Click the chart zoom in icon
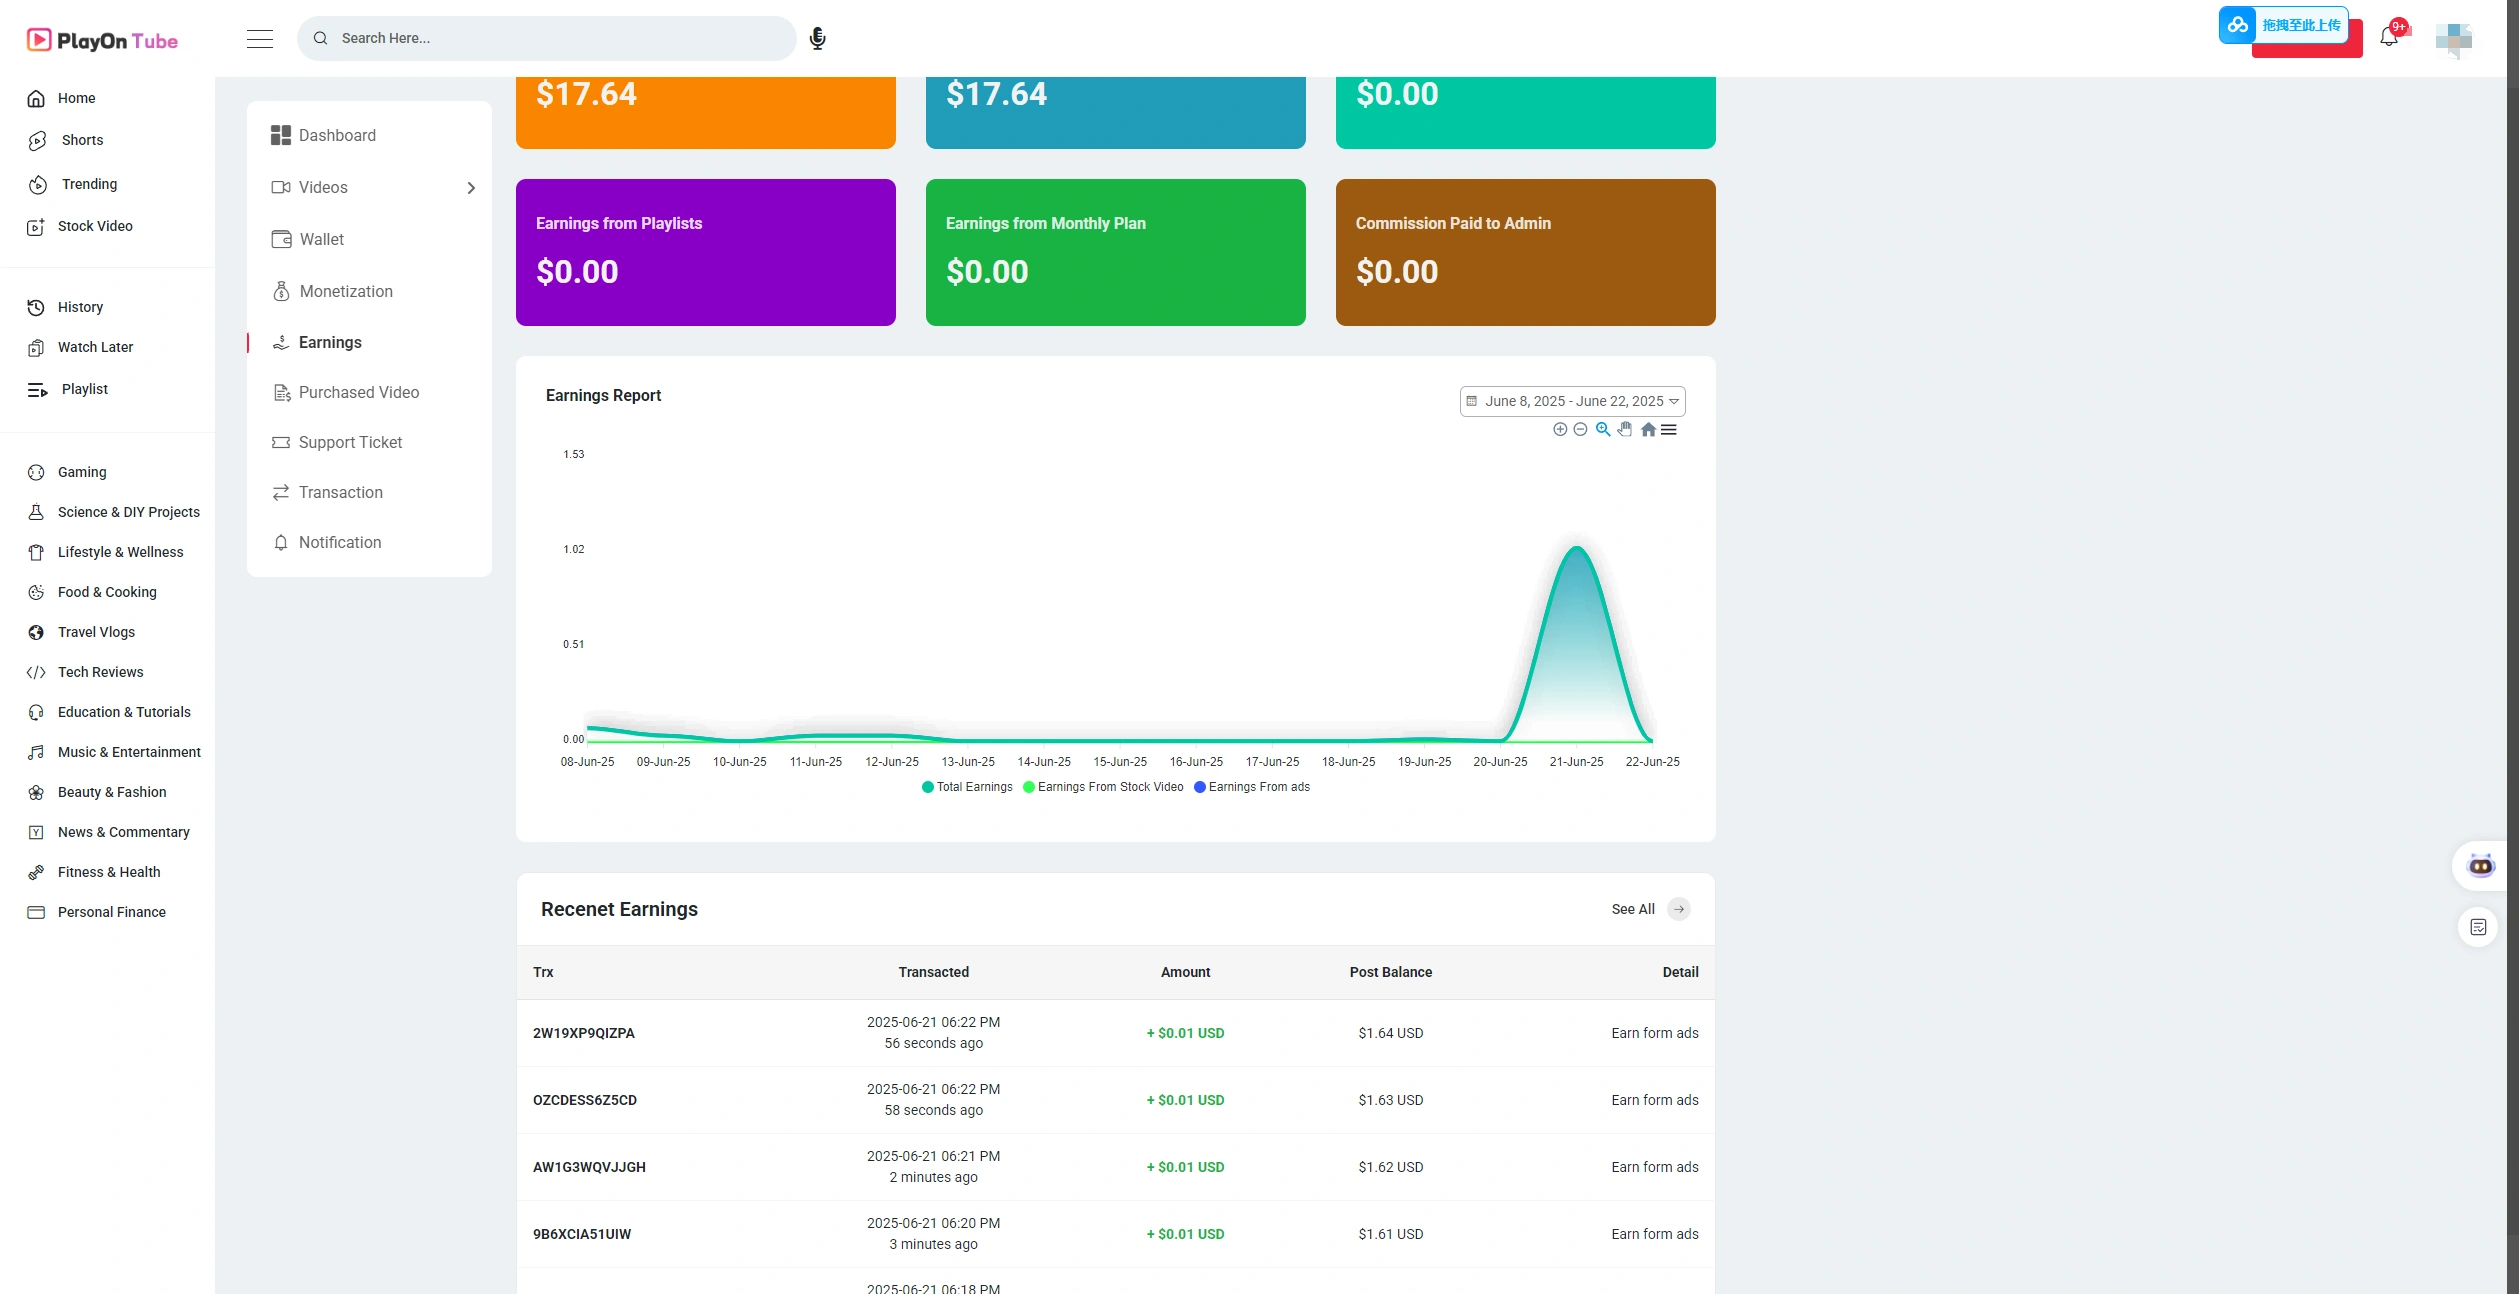 click(x=1559, y=429)
